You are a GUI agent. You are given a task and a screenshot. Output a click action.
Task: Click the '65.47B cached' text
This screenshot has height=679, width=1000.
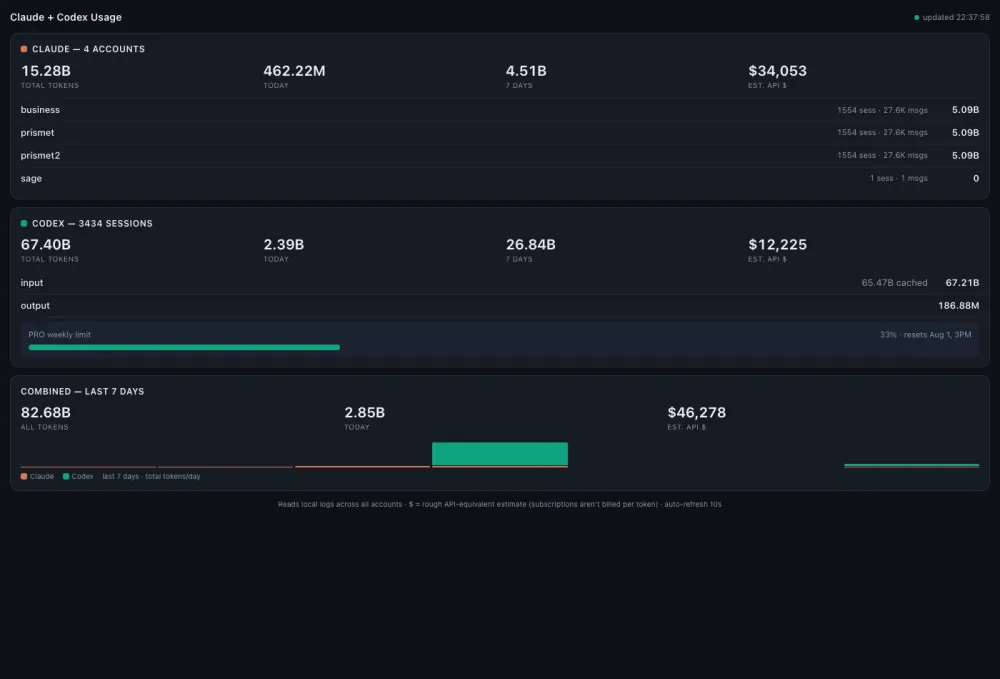894,282
